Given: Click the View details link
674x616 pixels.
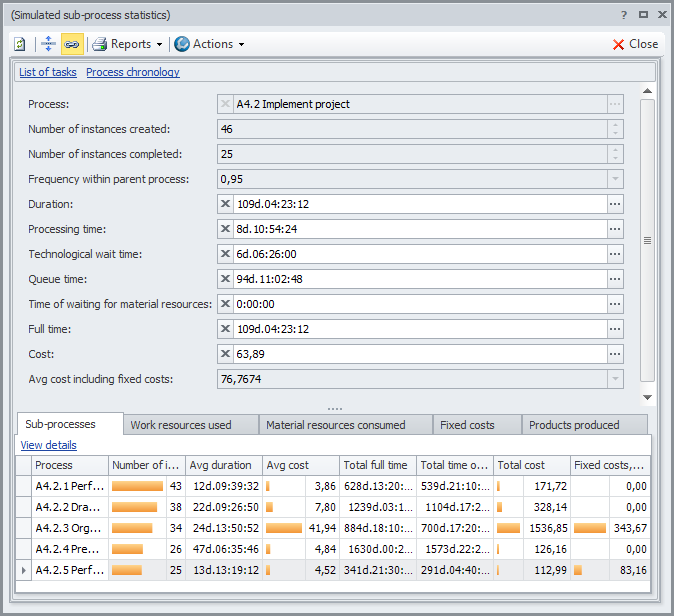Looking at the screenshot, I should (x=48, y=445).
